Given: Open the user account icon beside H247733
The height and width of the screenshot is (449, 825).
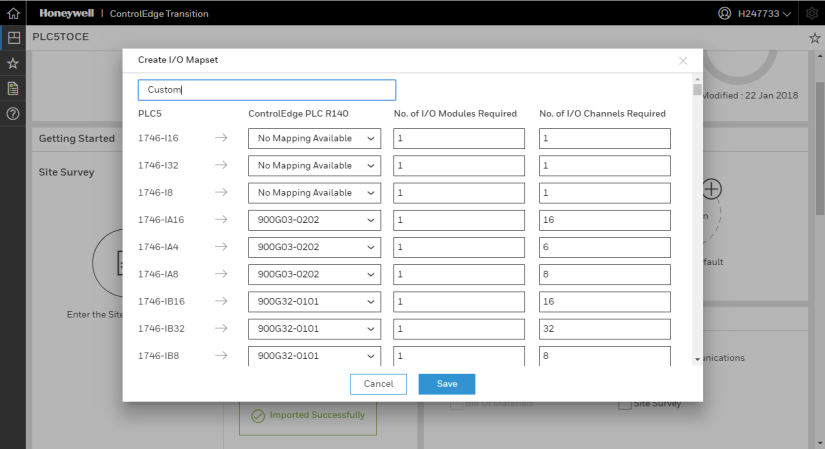Looking at the screenshot, I should 725,13.
